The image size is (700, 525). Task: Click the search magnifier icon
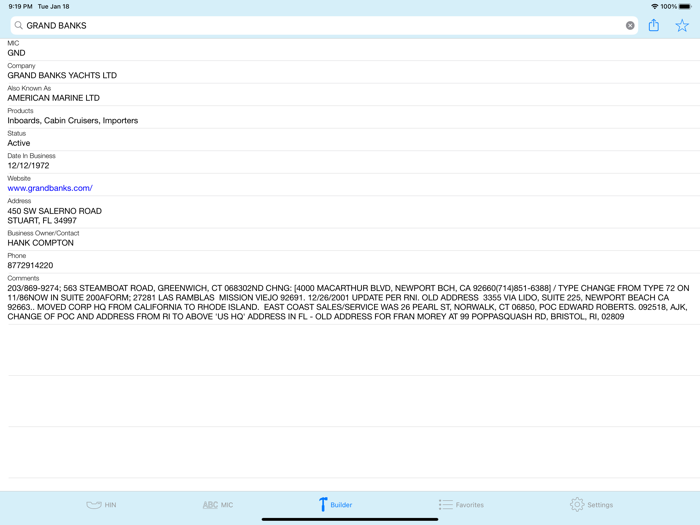(x=18, y=25)
